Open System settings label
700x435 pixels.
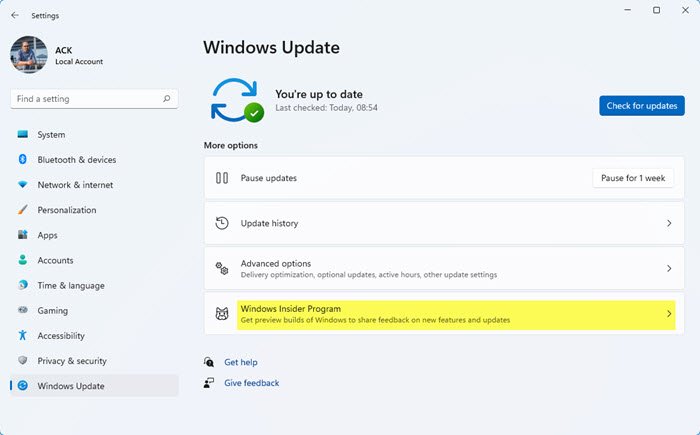coord(51,134)
